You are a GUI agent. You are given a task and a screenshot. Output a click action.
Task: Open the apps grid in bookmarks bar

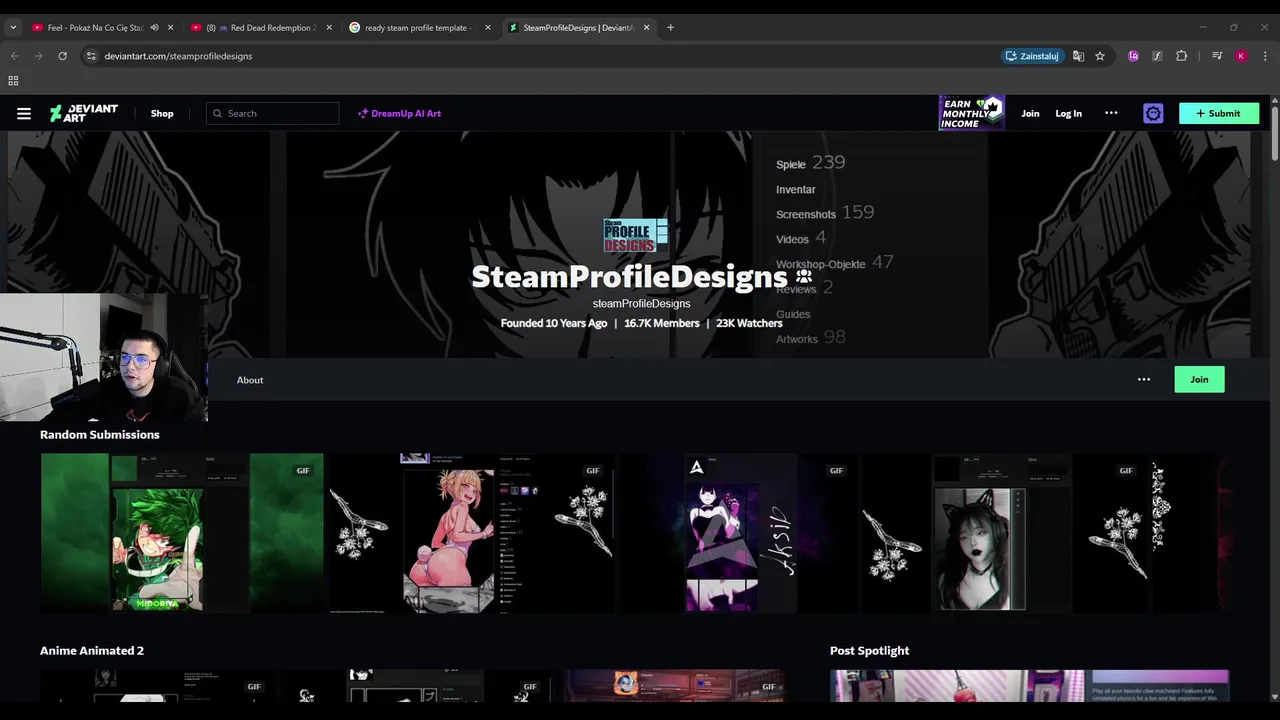pos(13,80)
